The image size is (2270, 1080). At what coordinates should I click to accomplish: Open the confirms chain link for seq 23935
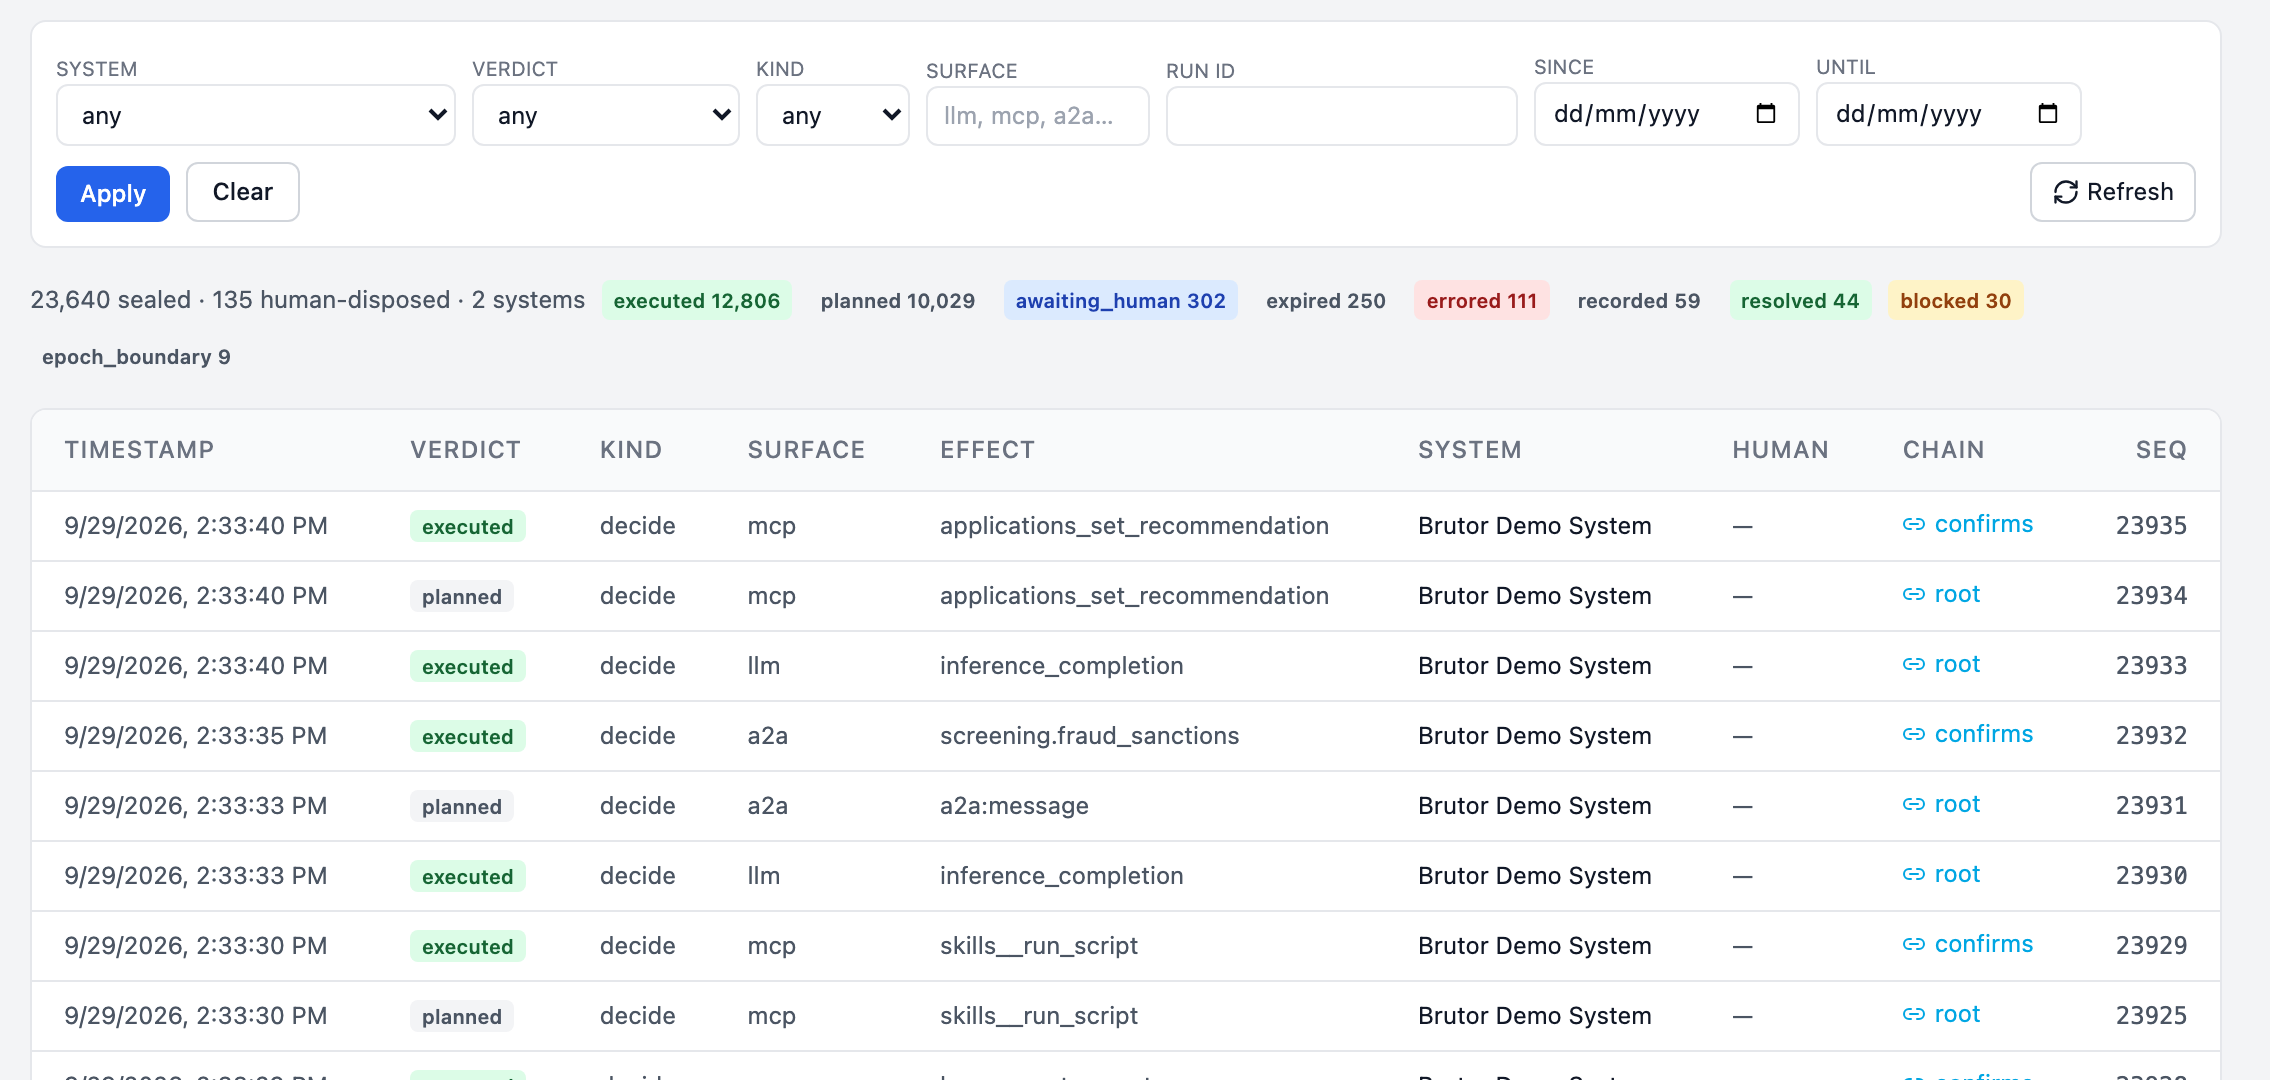click(1967, 524)
